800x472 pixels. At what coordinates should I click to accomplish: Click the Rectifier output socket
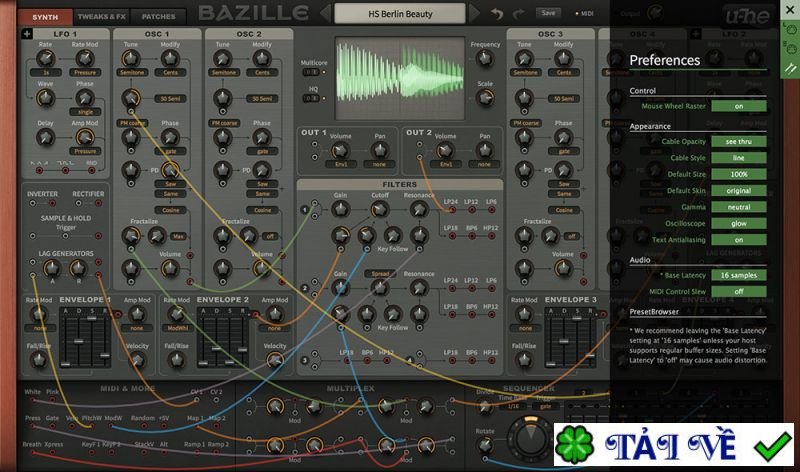tap(98, 203)
